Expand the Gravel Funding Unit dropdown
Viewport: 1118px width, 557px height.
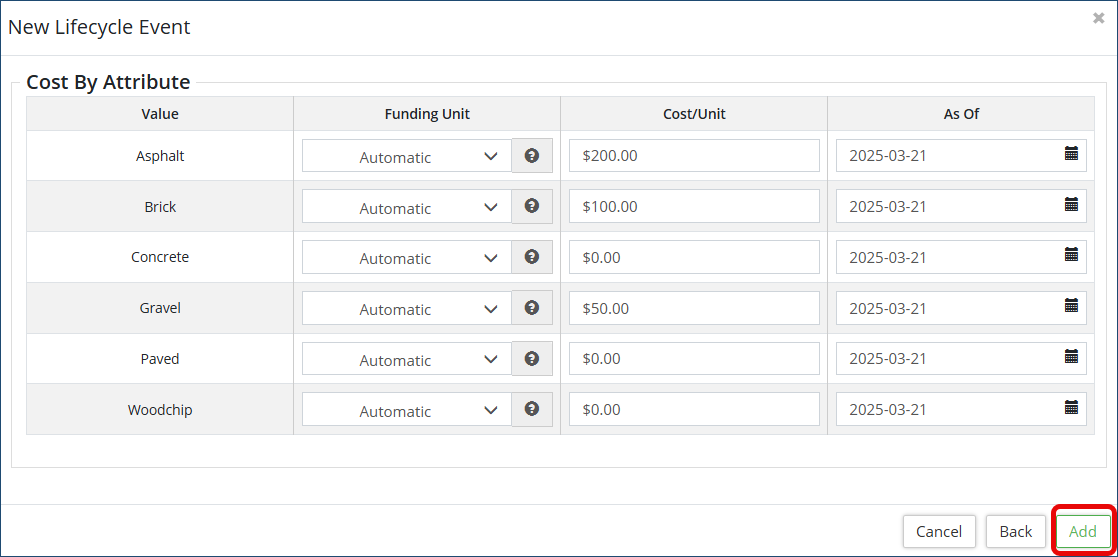tap(406, 308)
